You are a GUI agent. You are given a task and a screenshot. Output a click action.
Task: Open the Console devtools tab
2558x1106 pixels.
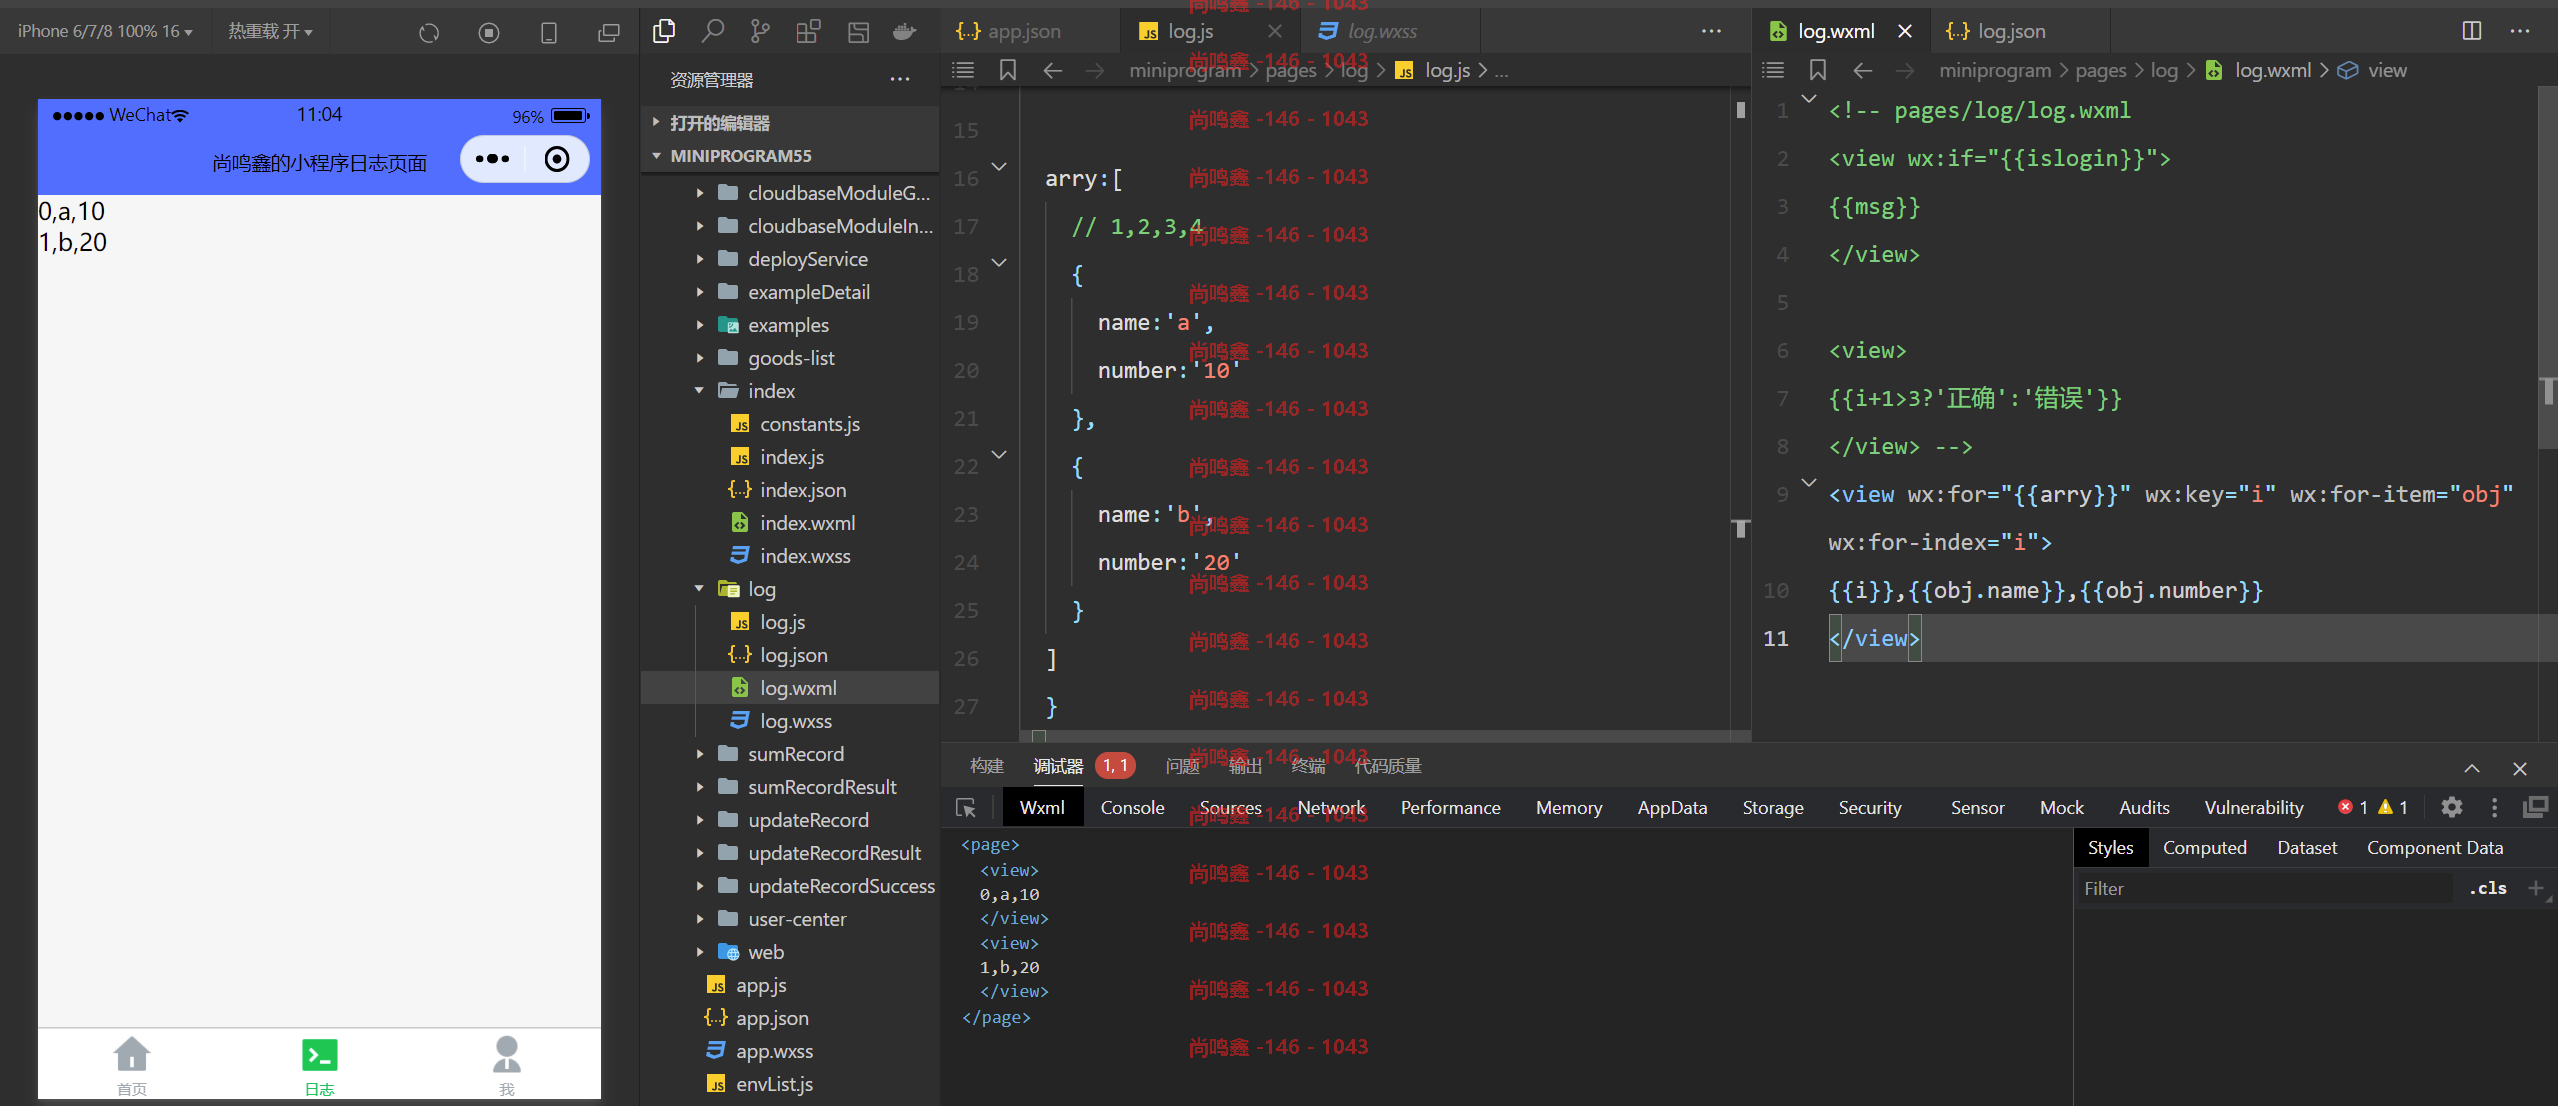(1132, 807)
